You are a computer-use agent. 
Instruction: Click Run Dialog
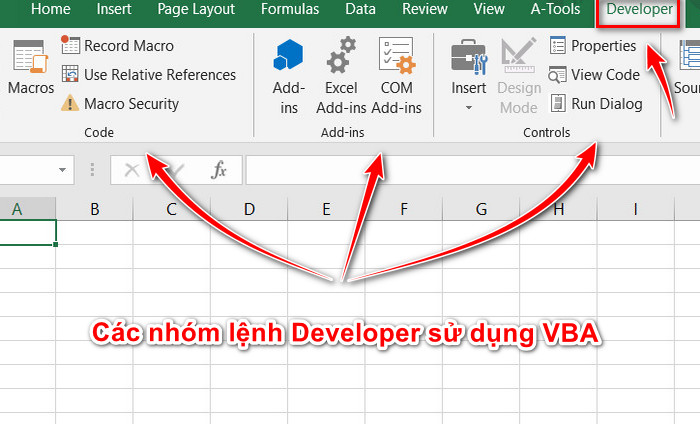pos(596,104)
